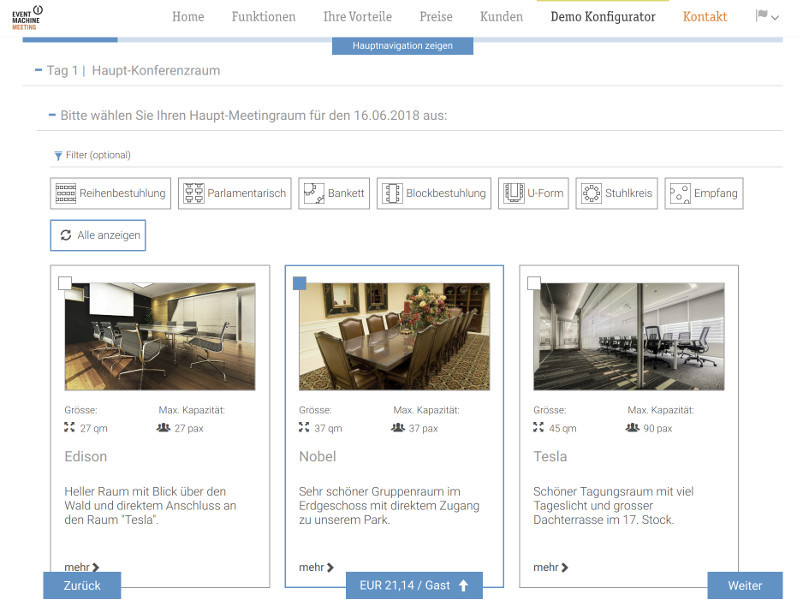Filter rooms by Parlamentarisch seating

(235, 193)
